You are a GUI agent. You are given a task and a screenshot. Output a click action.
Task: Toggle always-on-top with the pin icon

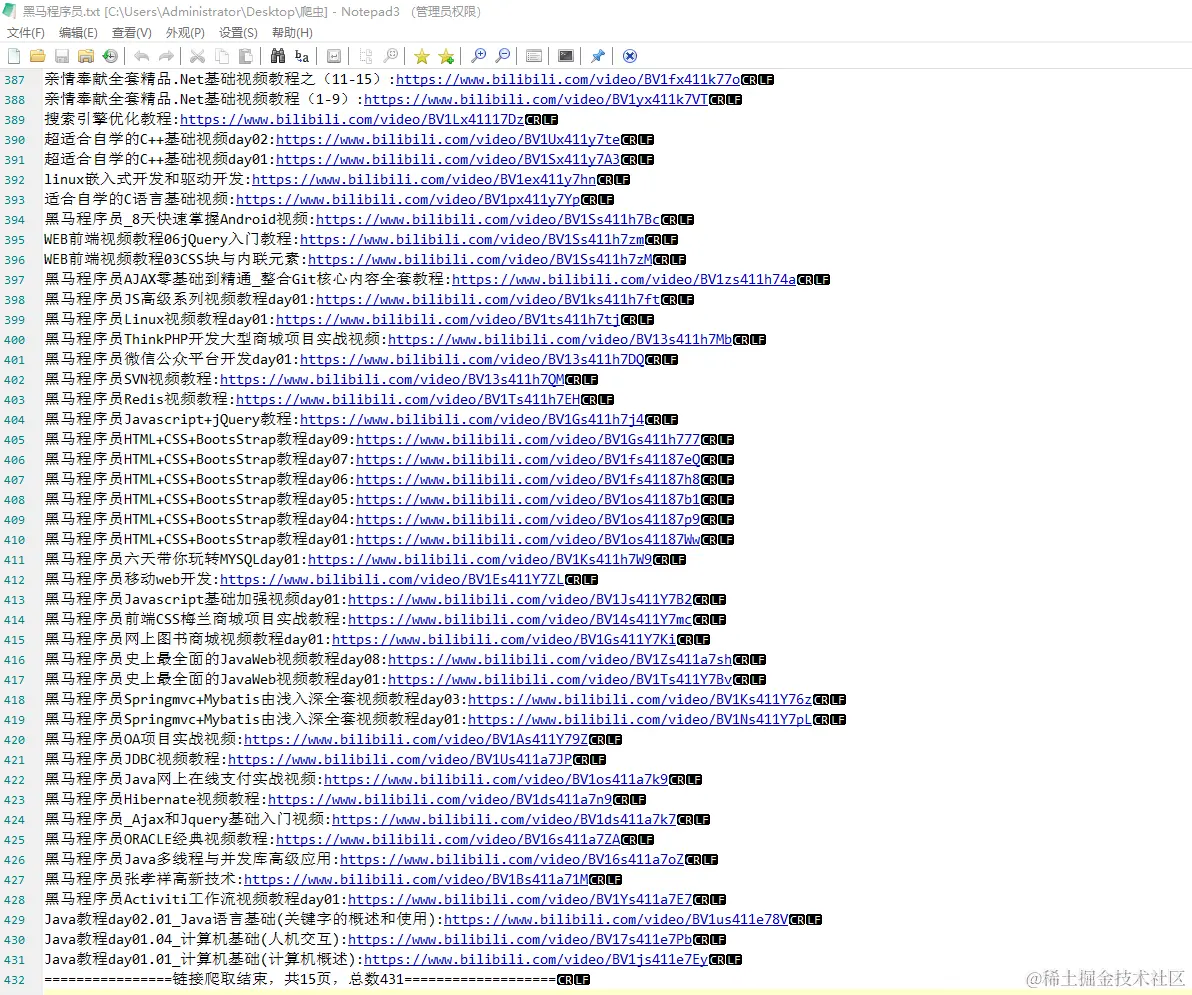(x=598, y=56)
